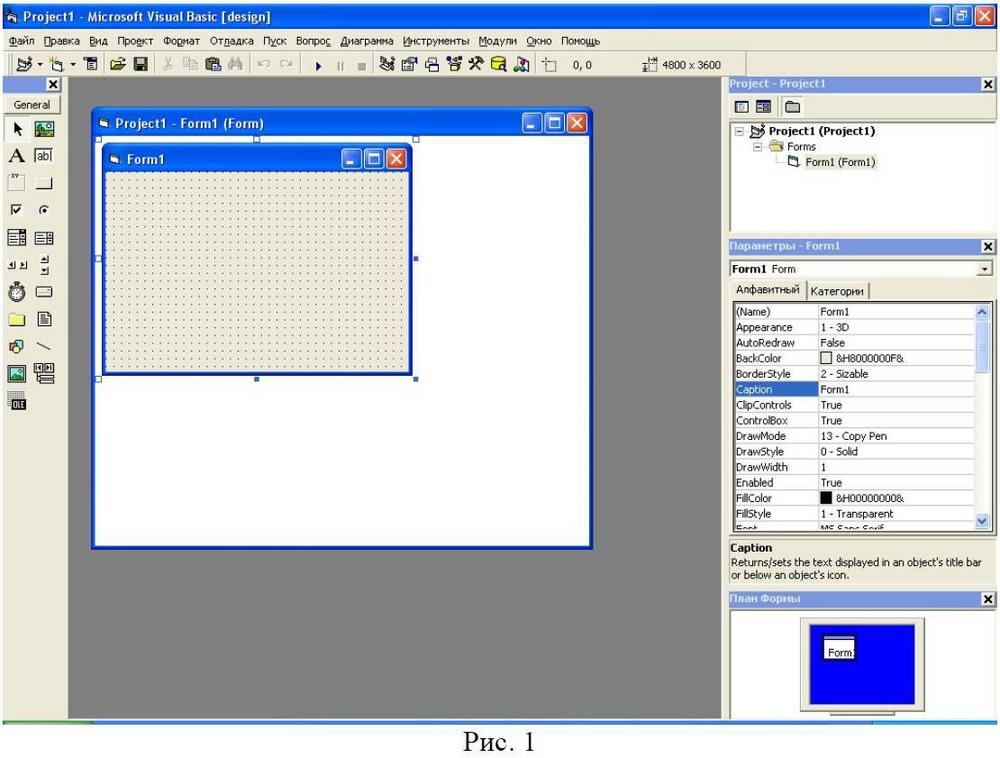Collapse the Forms folder in project tree
This screenshot has height=758, width=1000.
click(758, 147)
